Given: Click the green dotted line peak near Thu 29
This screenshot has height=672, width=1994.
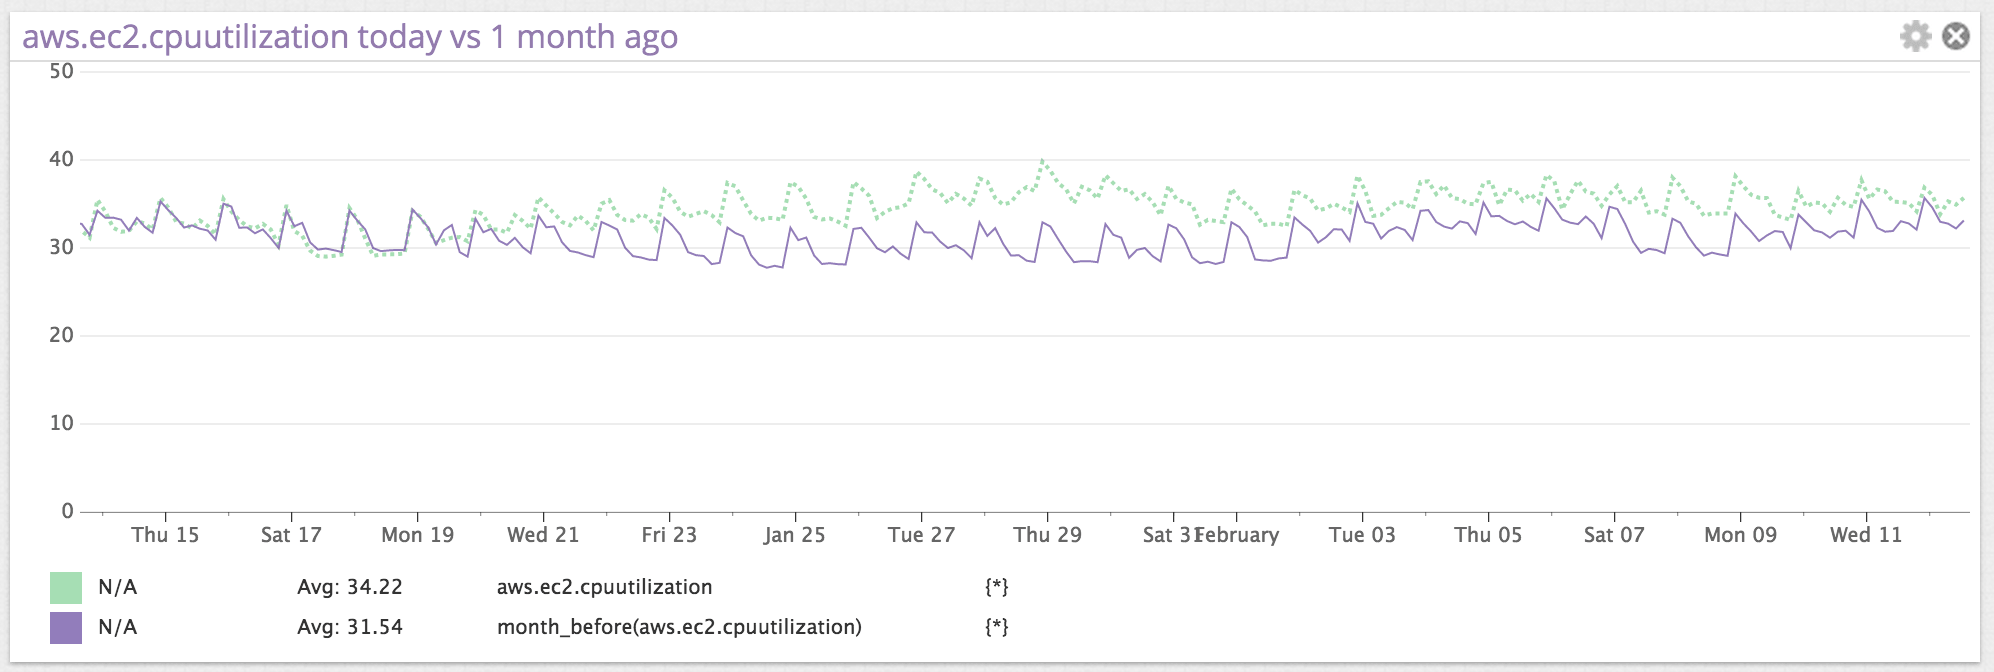Looking at the screenshot, I should (x=1042, y=160).
